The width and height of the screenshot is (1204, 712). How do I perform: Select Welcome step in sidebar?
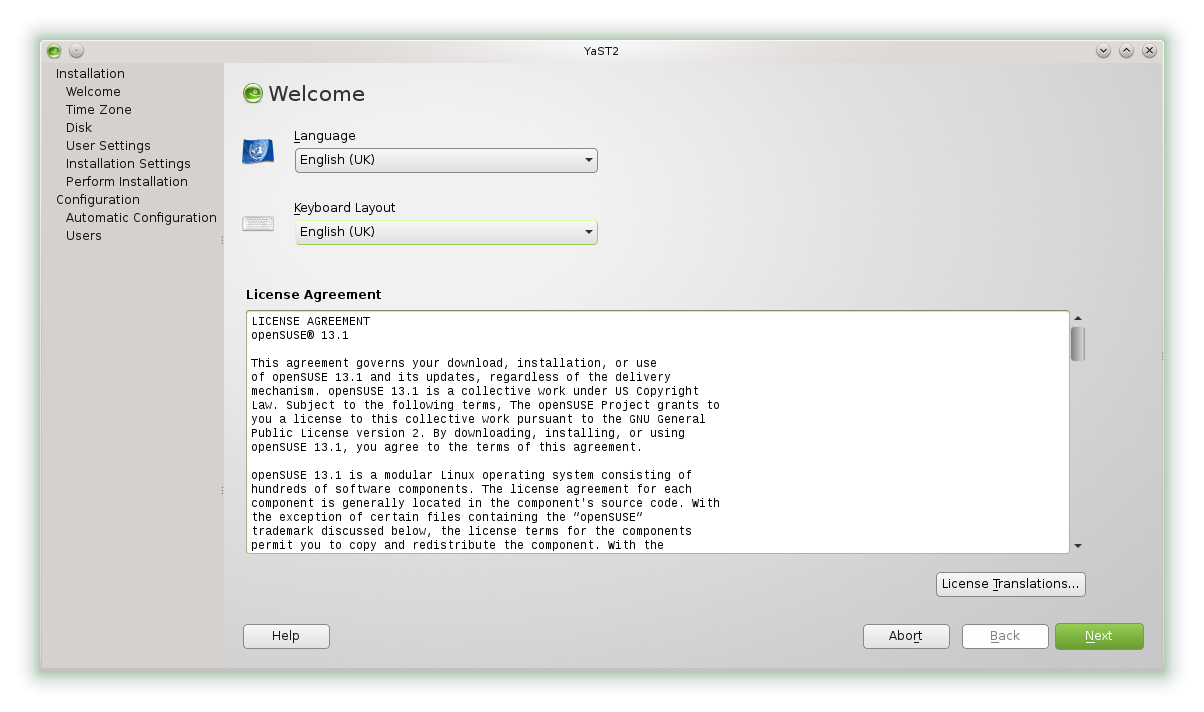coord(93,92)
